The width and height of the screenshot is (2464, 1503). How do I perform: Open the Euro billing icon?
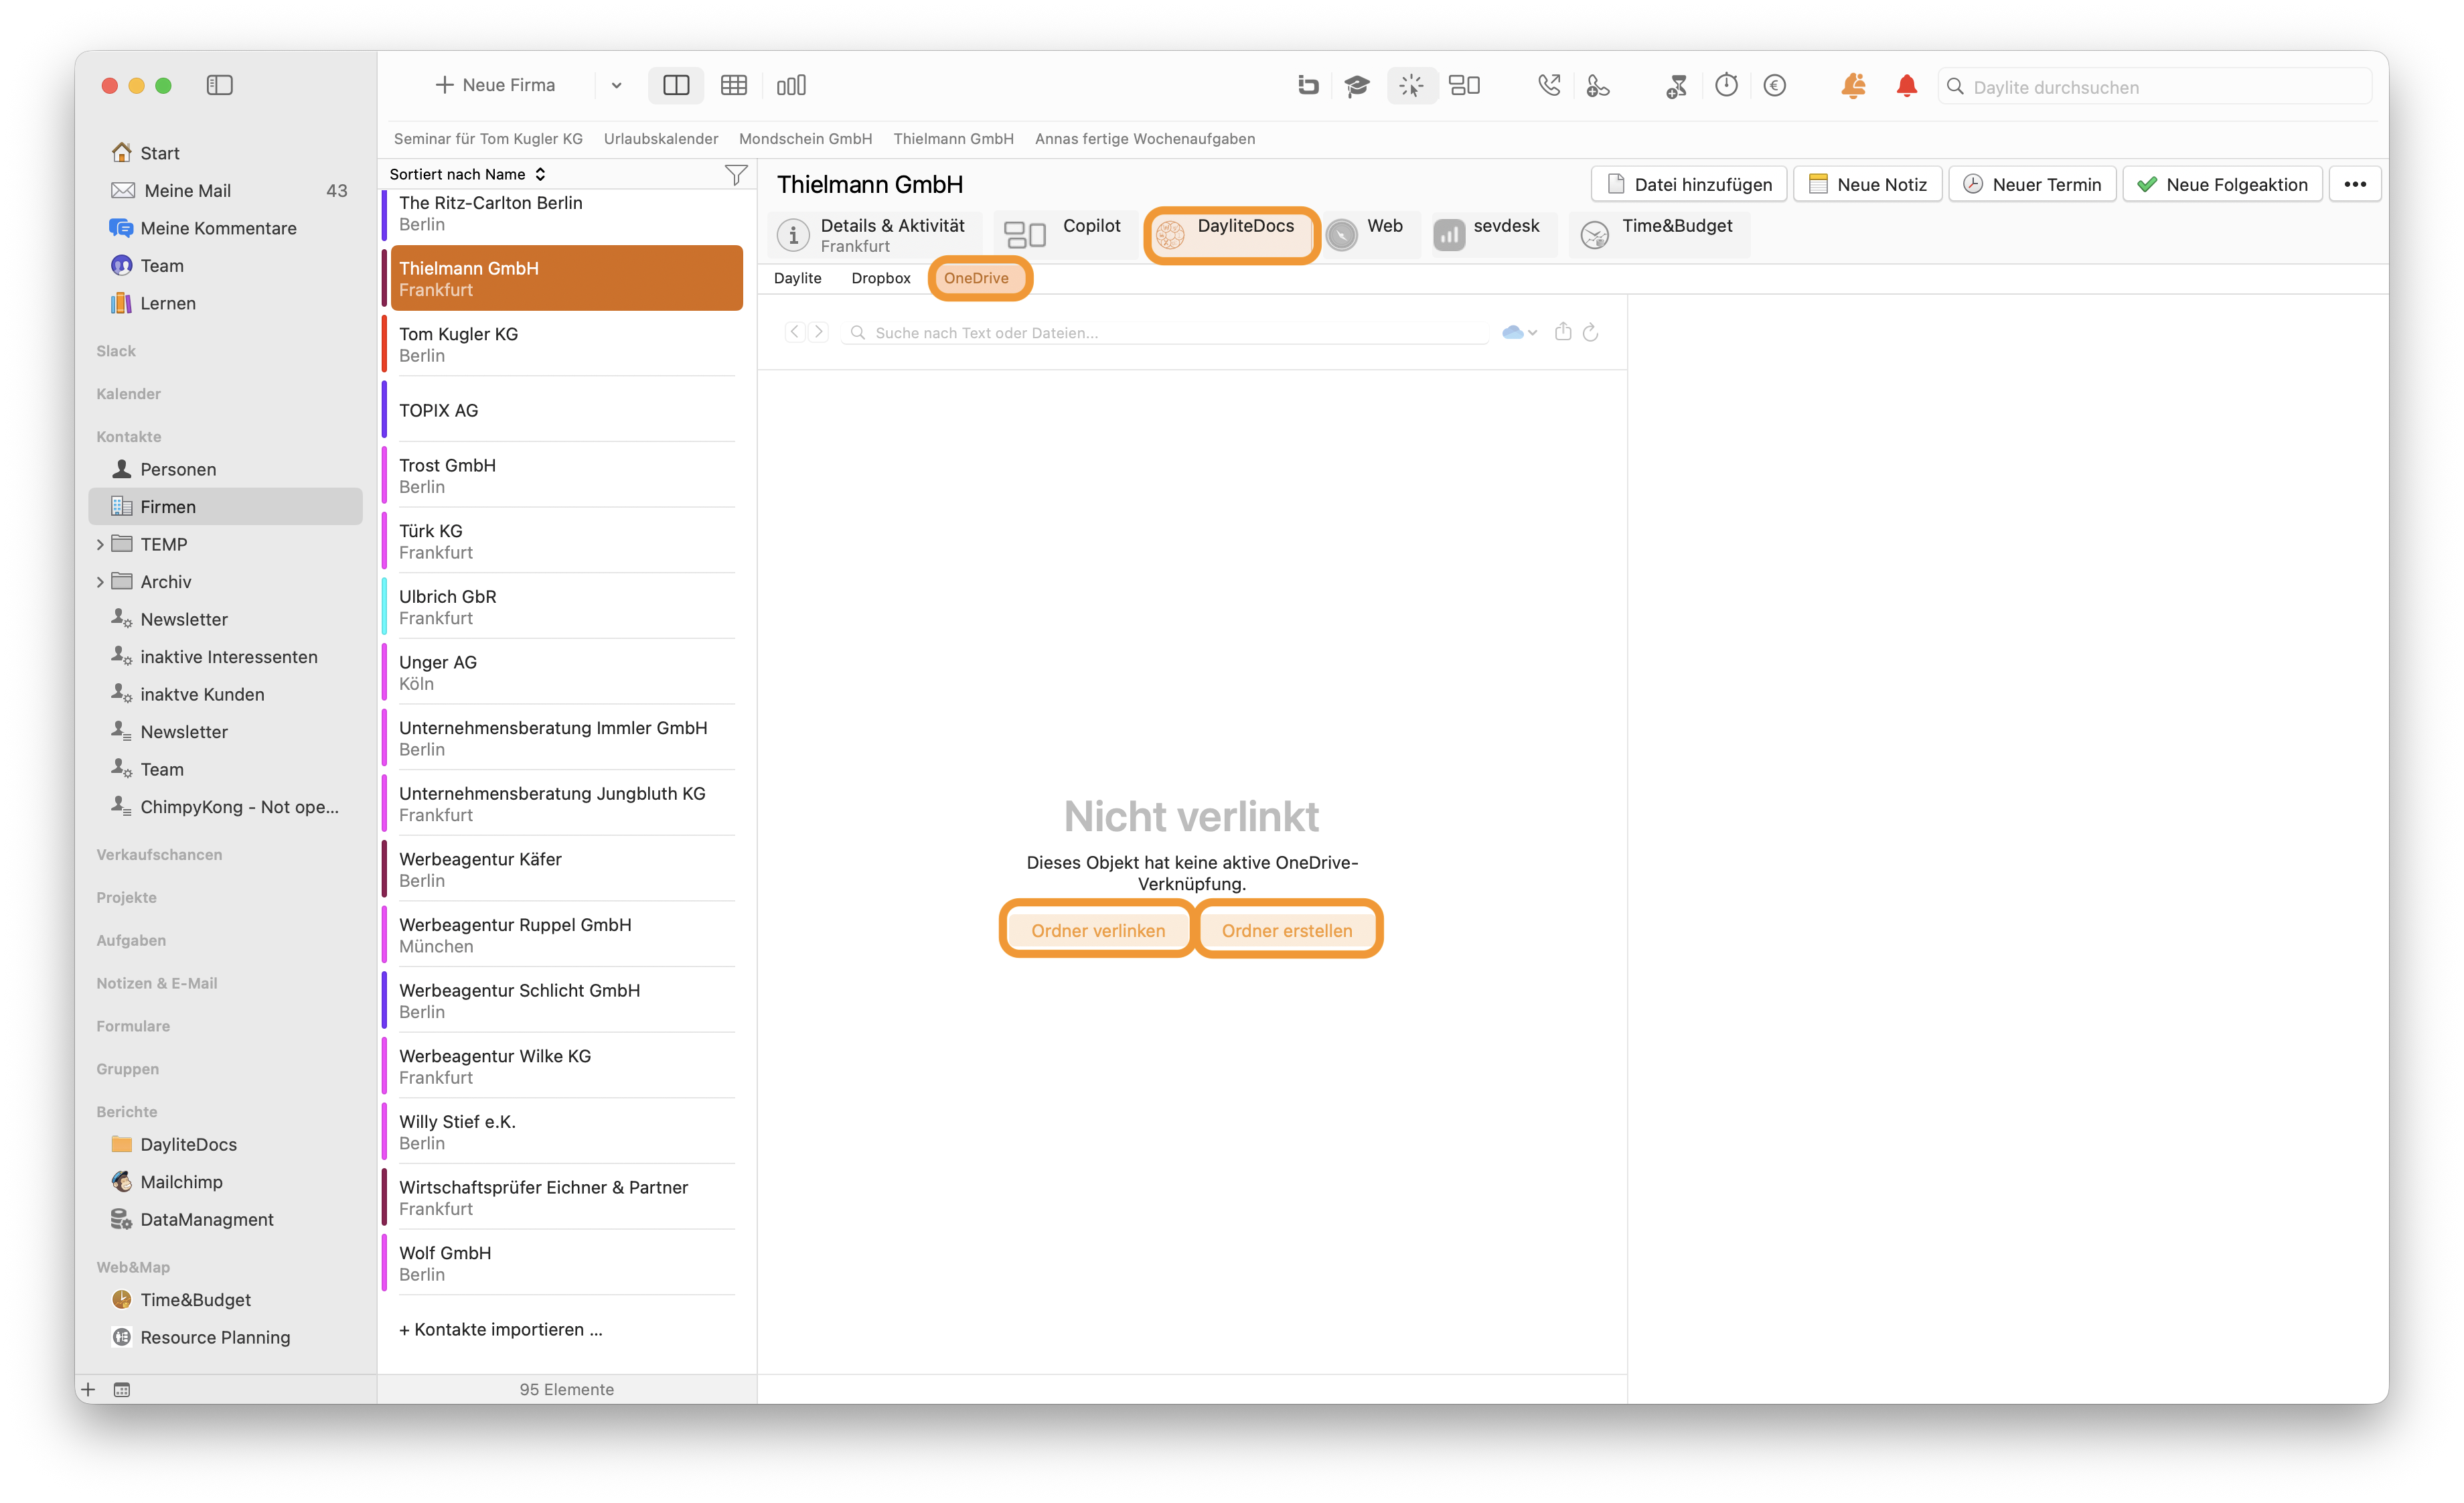[1775, 85]
